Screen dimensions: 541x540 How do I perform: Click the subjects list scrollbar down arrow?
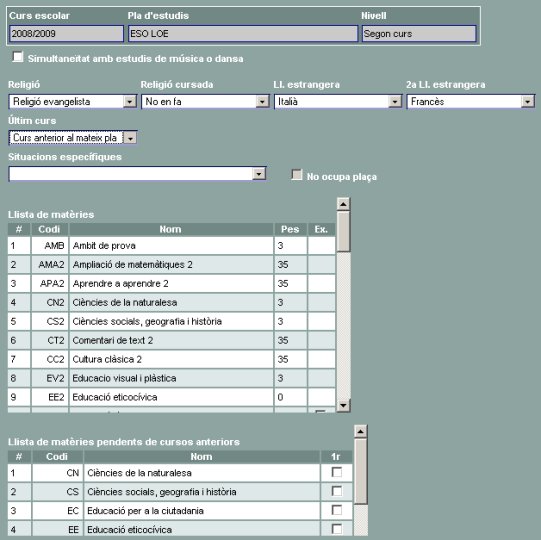343,405
